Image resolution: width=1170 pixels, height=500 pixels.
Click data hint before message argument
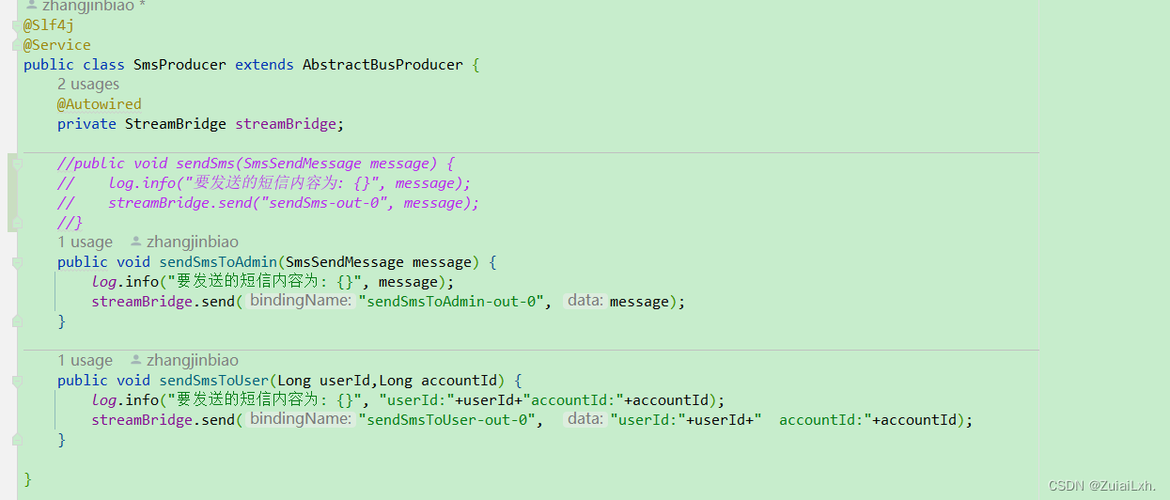586,301
